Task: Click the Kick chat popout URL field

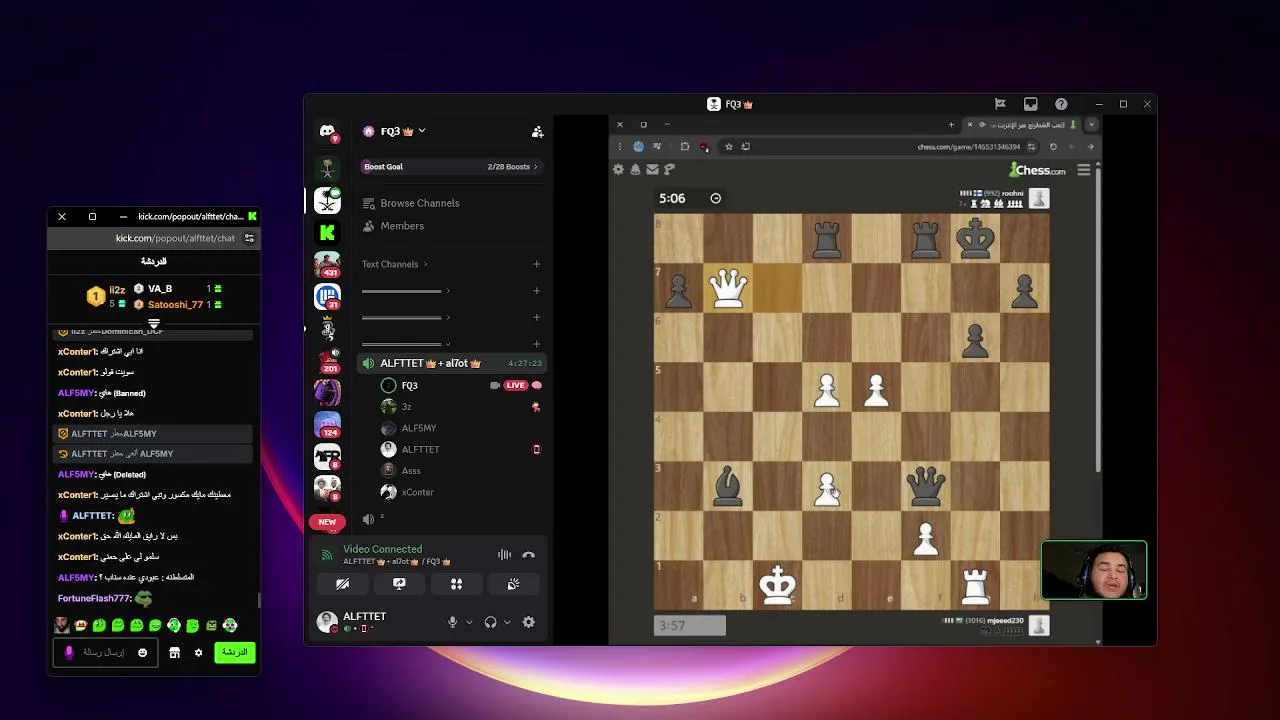Action: (175, 238)
